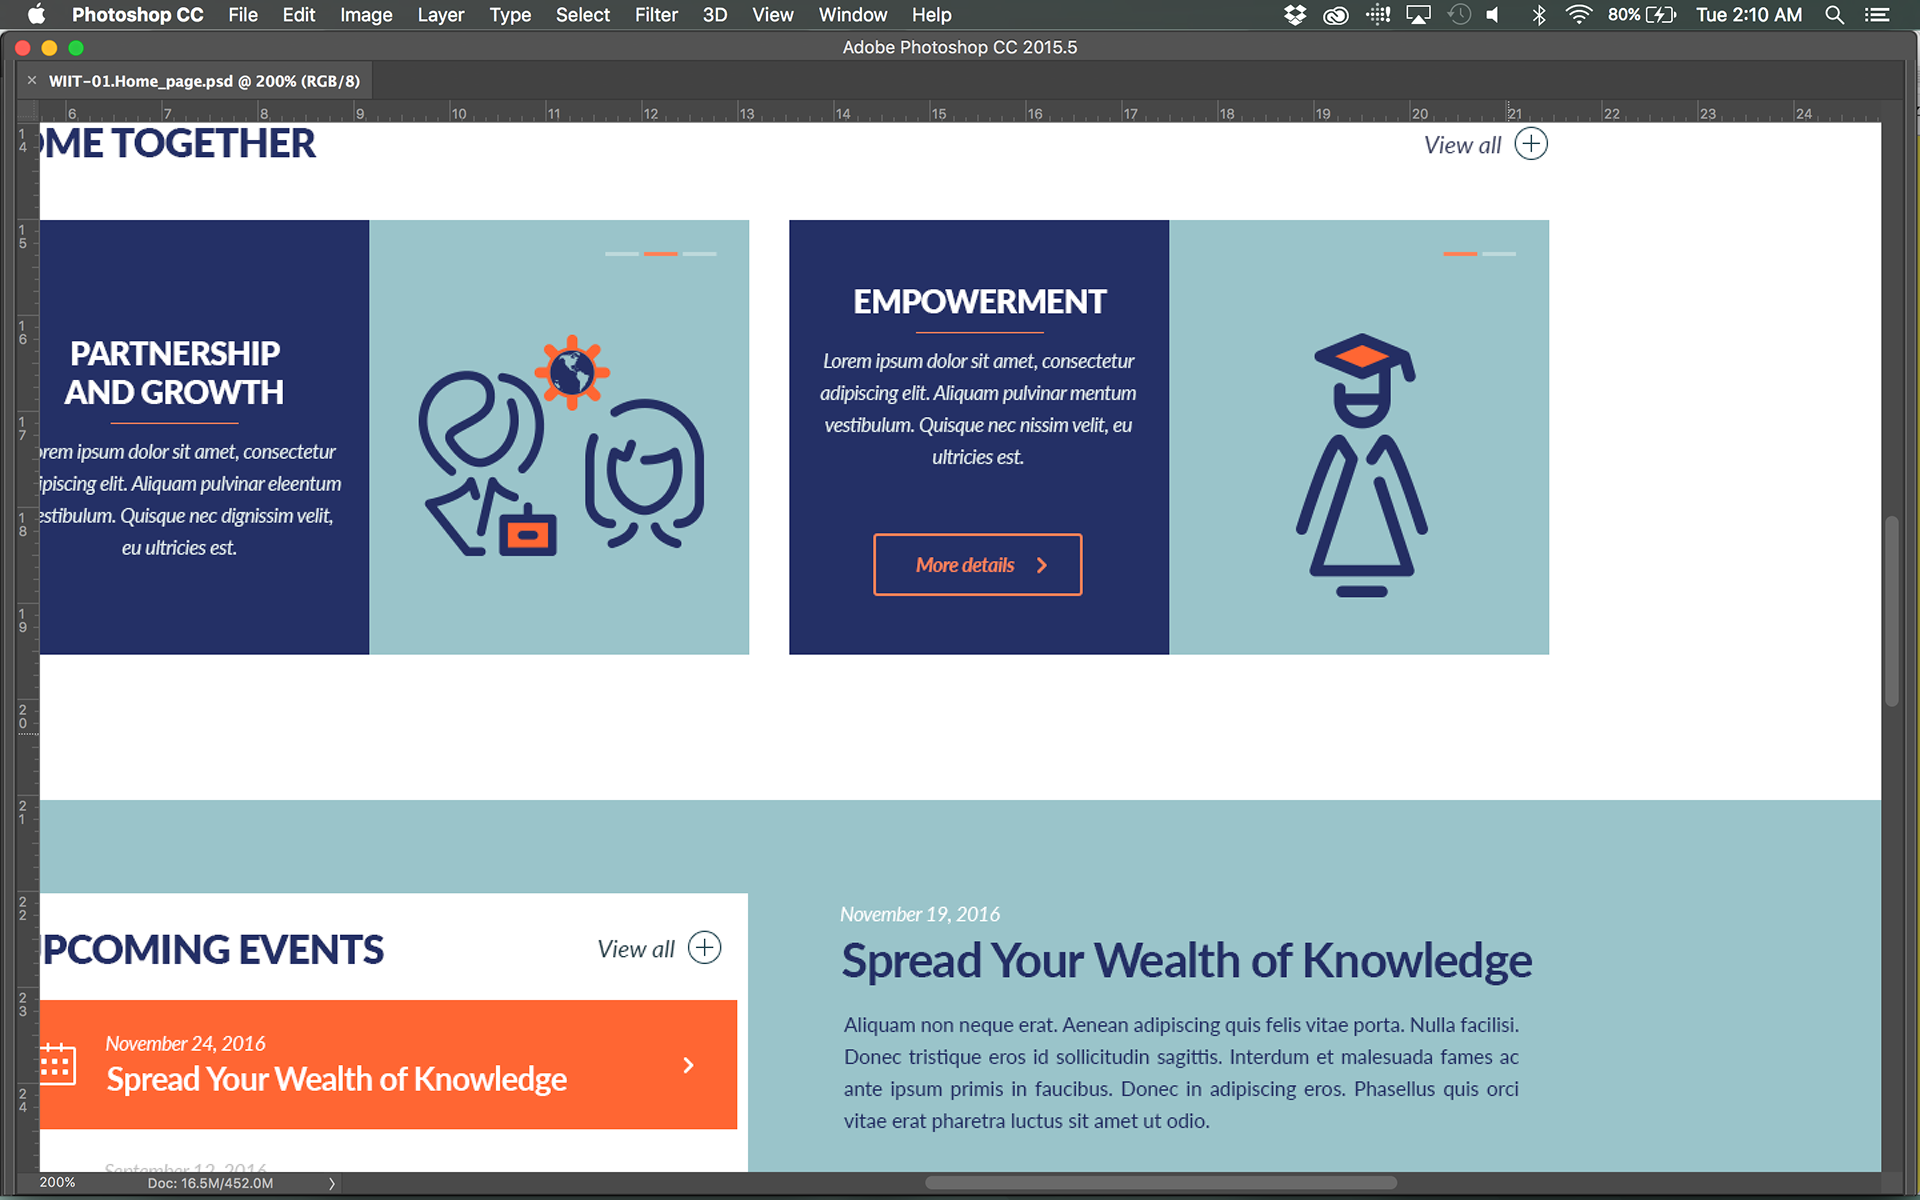Click the More details button

pos(977,565)
